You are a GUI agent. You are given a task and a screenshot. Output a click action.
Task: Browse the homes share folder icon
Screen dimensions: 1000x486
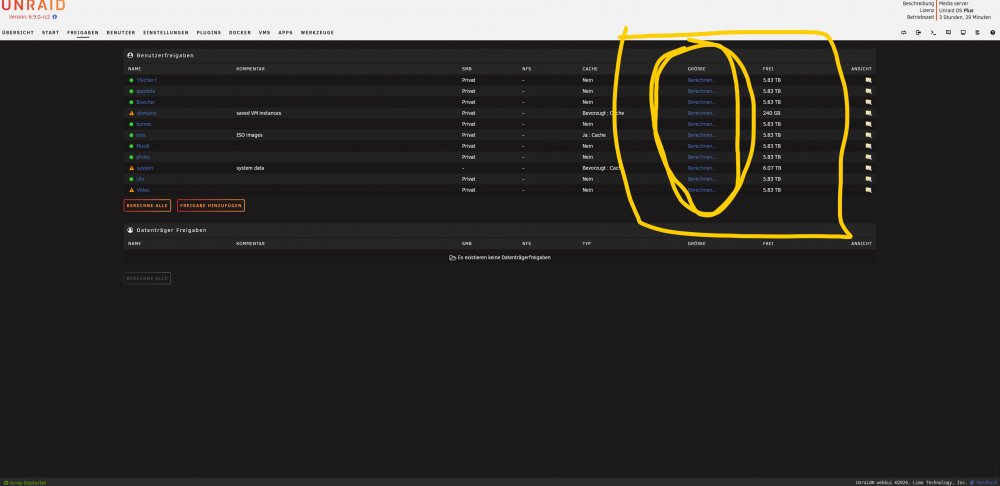click(868, 124)
